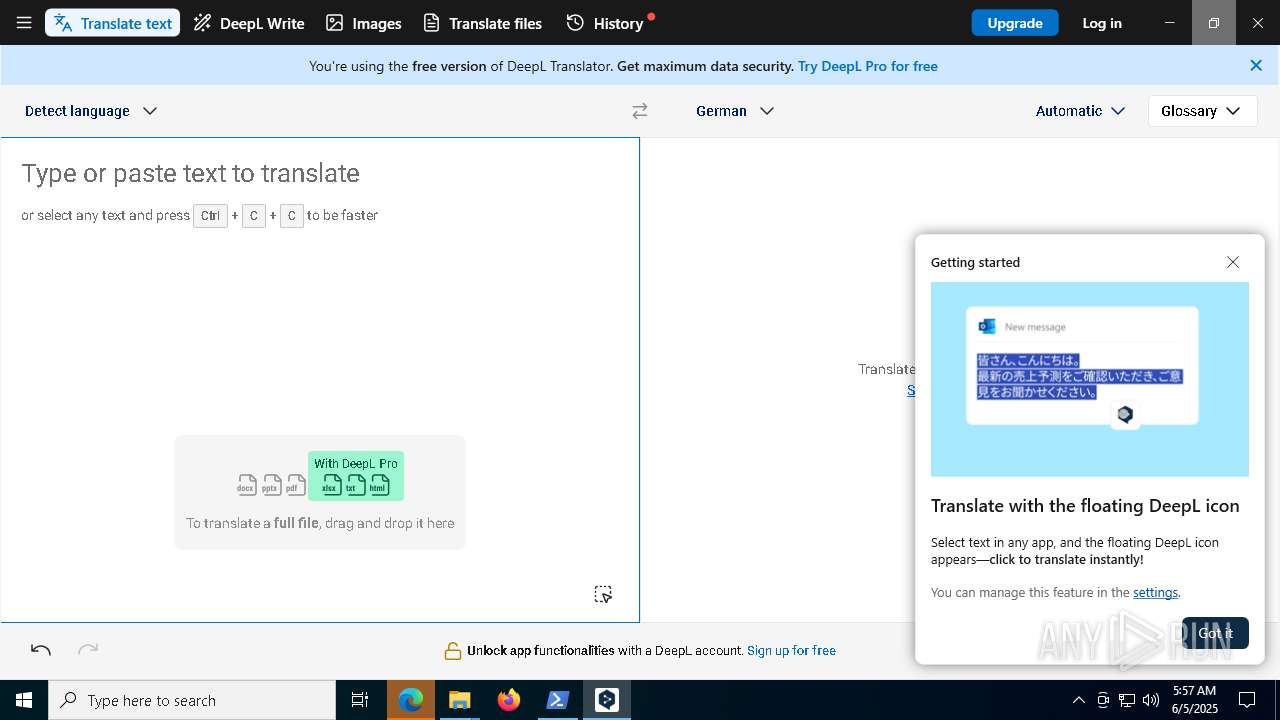Click the Upgrade button
The image size is (1280, 720).
point(1015,23)
